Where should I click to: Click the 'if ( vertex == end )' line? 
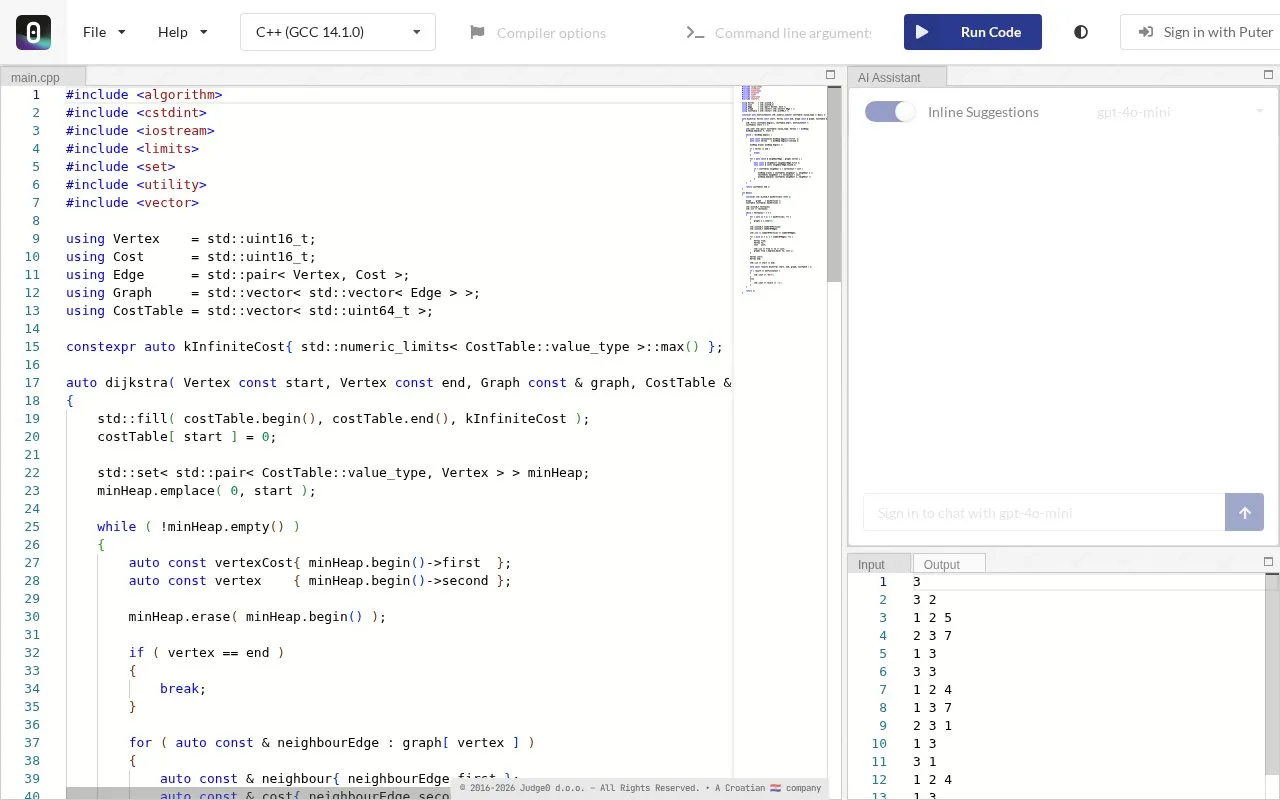206,653
